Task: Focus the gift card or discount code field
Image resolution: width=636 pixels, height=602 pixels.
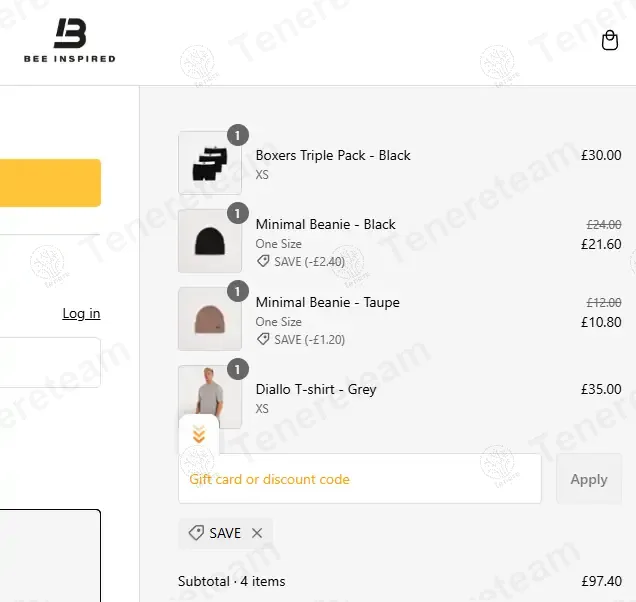Action: coord(360,479)
